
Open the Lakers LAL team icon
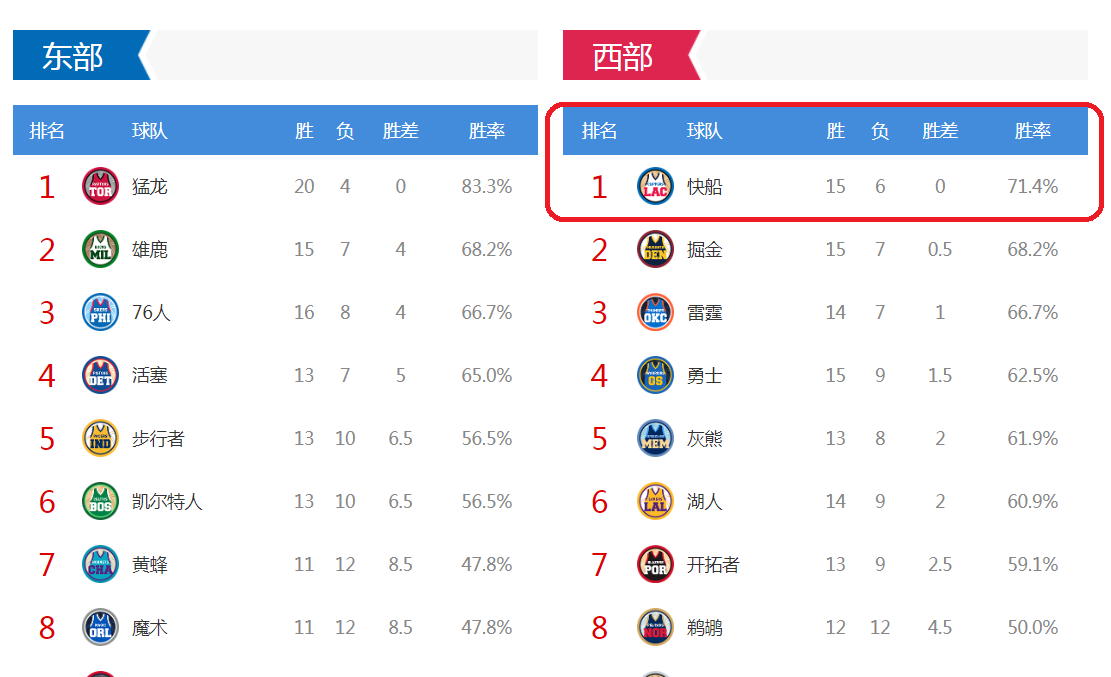(x=655, y=501)
